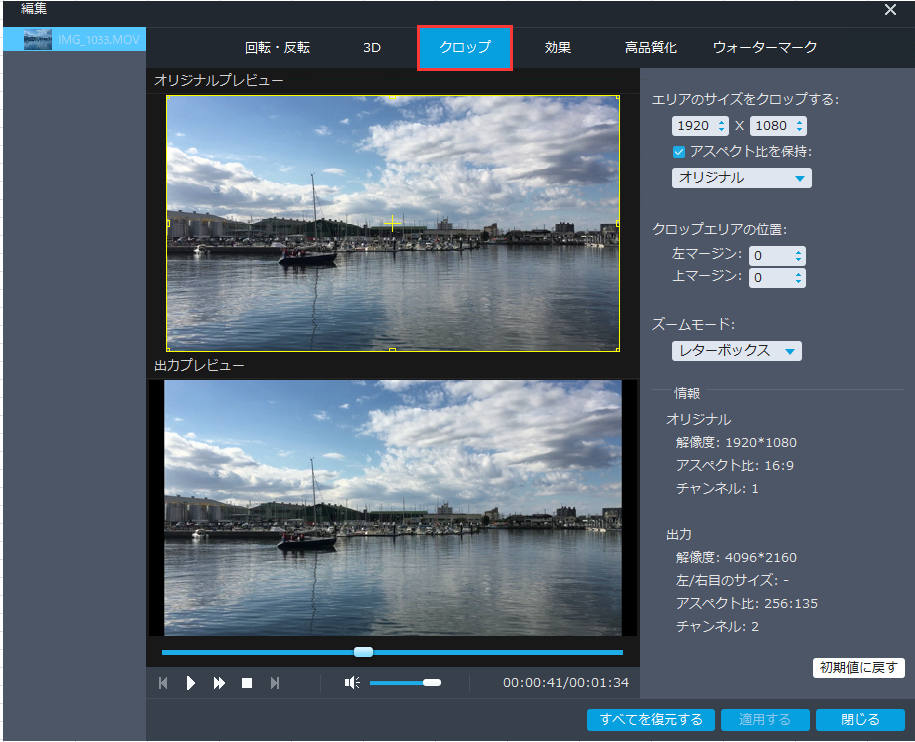The width and height of the screenshot is (915, 742).
Task: Open the 効果 tab
Action: [558, 47]
